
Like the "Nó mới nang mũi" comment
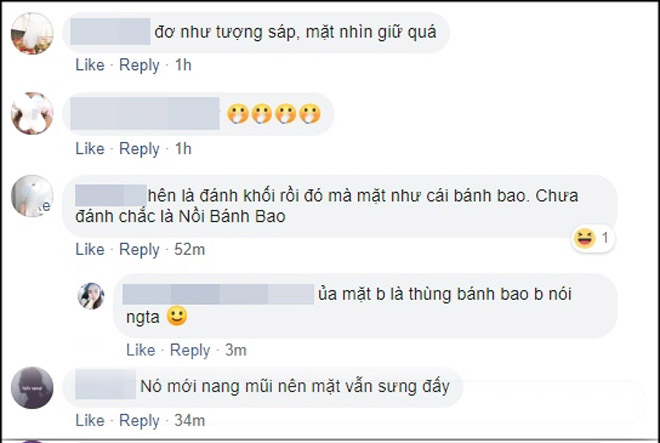coord(89,419)
